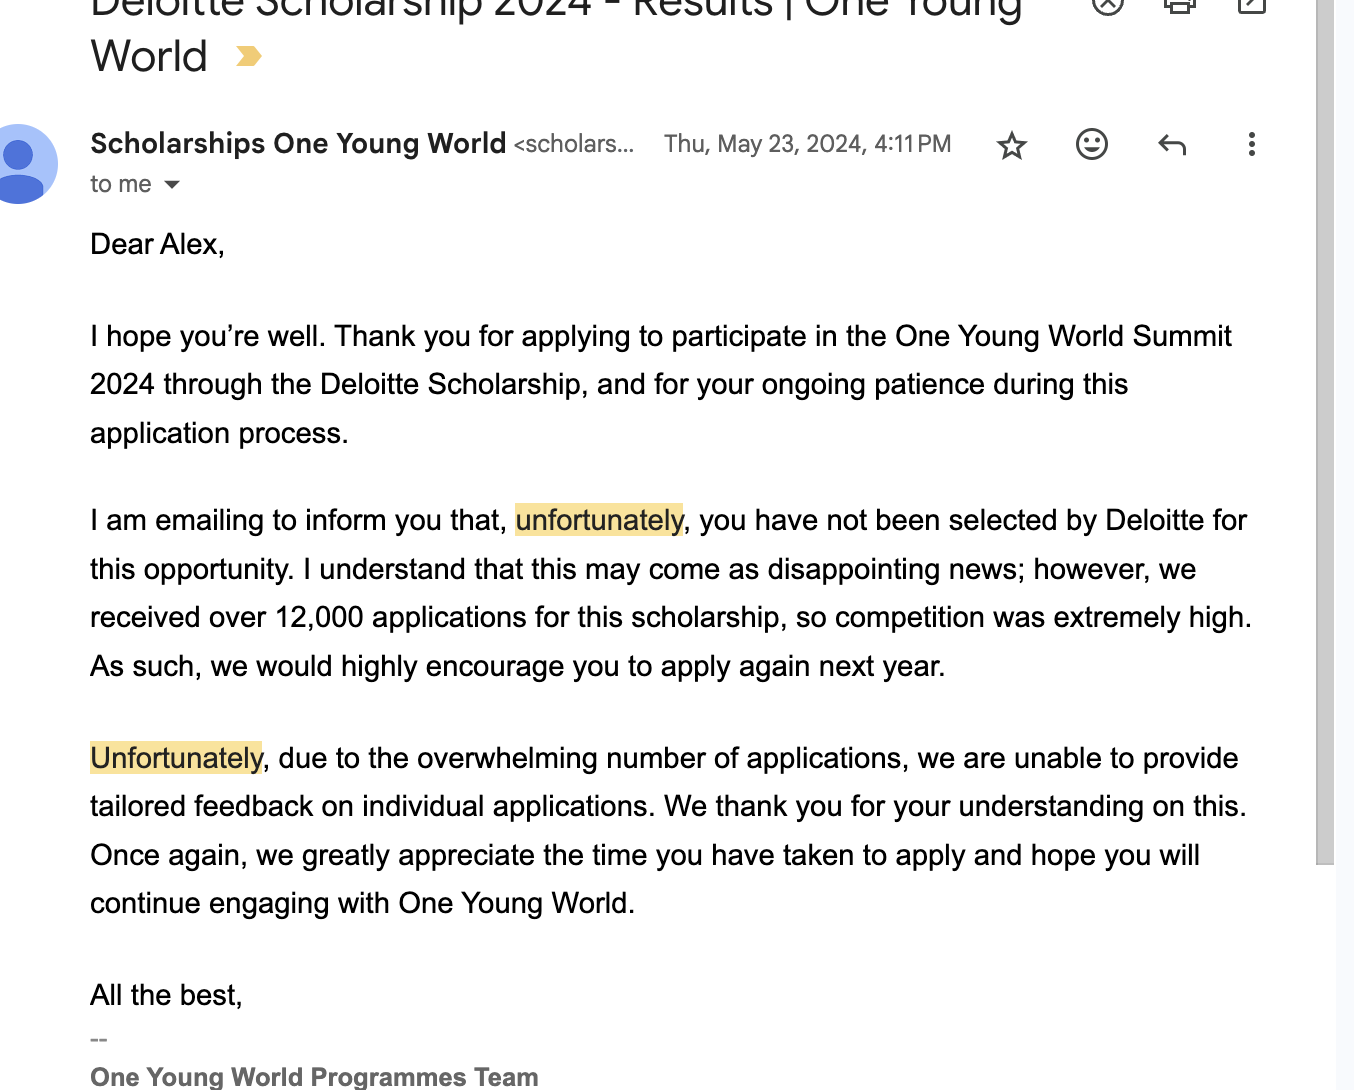The height and width of the screenshot is (1090, 1354).
Task: Add an emoji reaction to the message
Action: click(x=1092, y=144)
